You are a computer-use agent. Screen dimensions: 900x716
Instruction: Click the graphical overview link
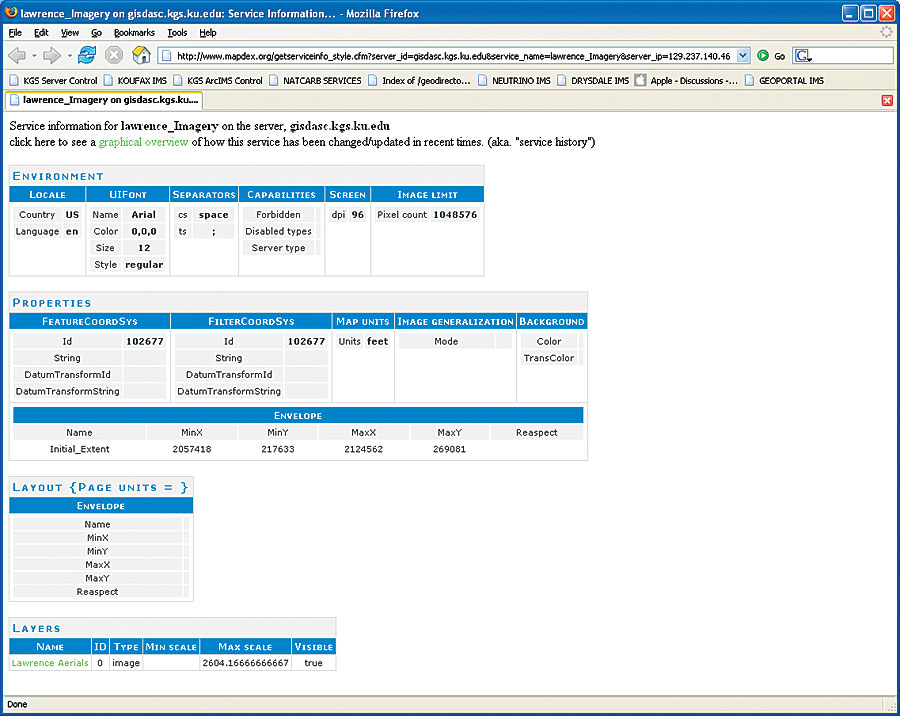coord(143,142)
